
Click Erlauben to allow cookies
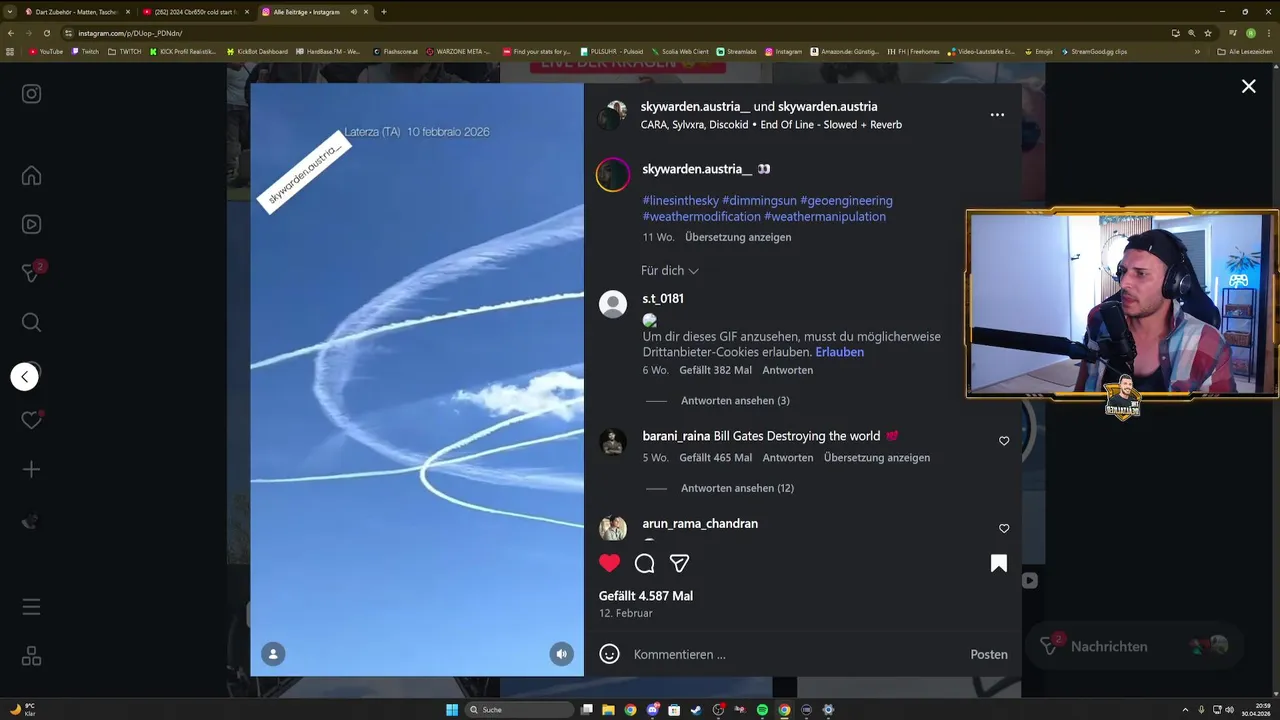[840, 352]
